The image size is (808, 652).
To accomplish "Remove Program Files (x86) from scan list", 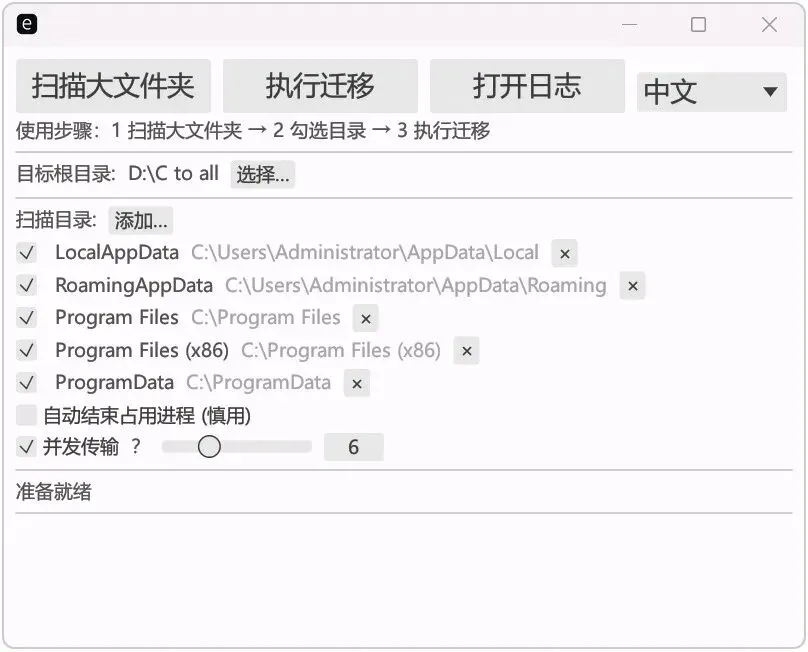I will coord(466,351).
